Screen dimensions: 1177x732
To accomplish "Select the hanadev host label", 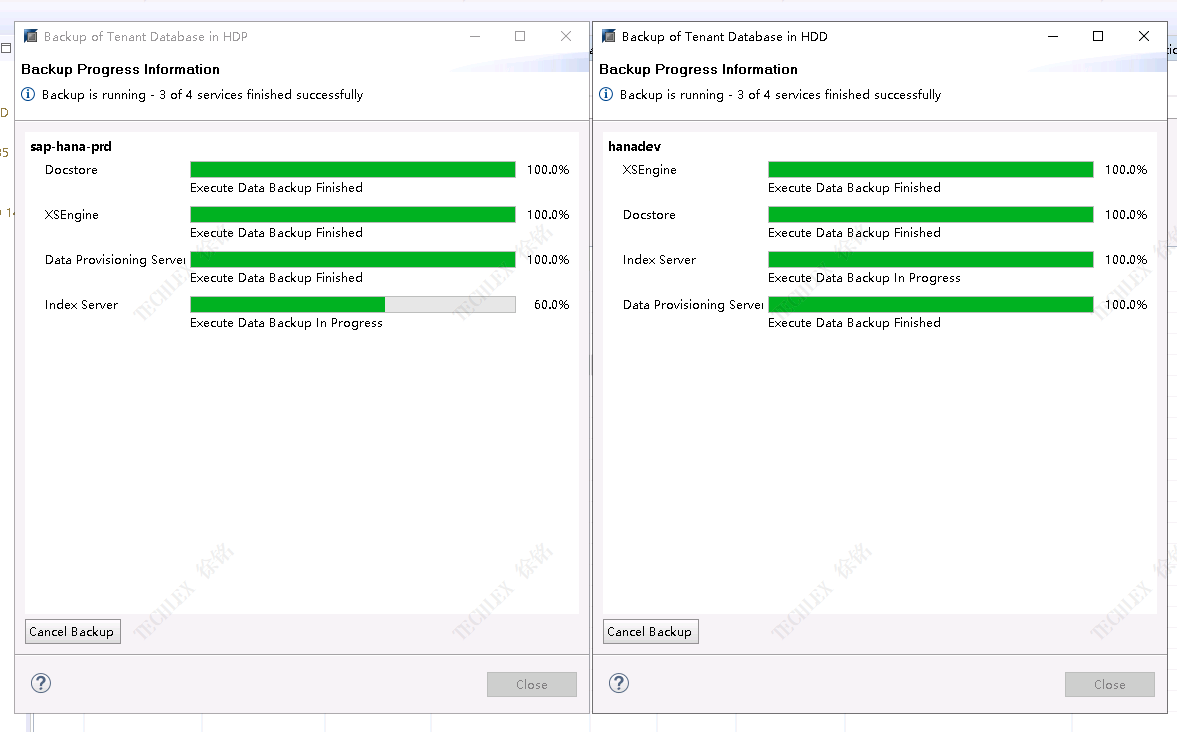I will (x=634, y=147).
